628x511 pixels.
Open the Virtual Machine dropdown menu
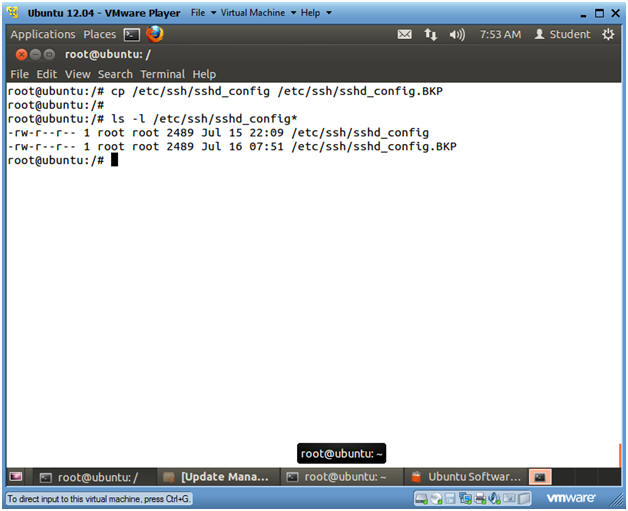coord(258,13)
